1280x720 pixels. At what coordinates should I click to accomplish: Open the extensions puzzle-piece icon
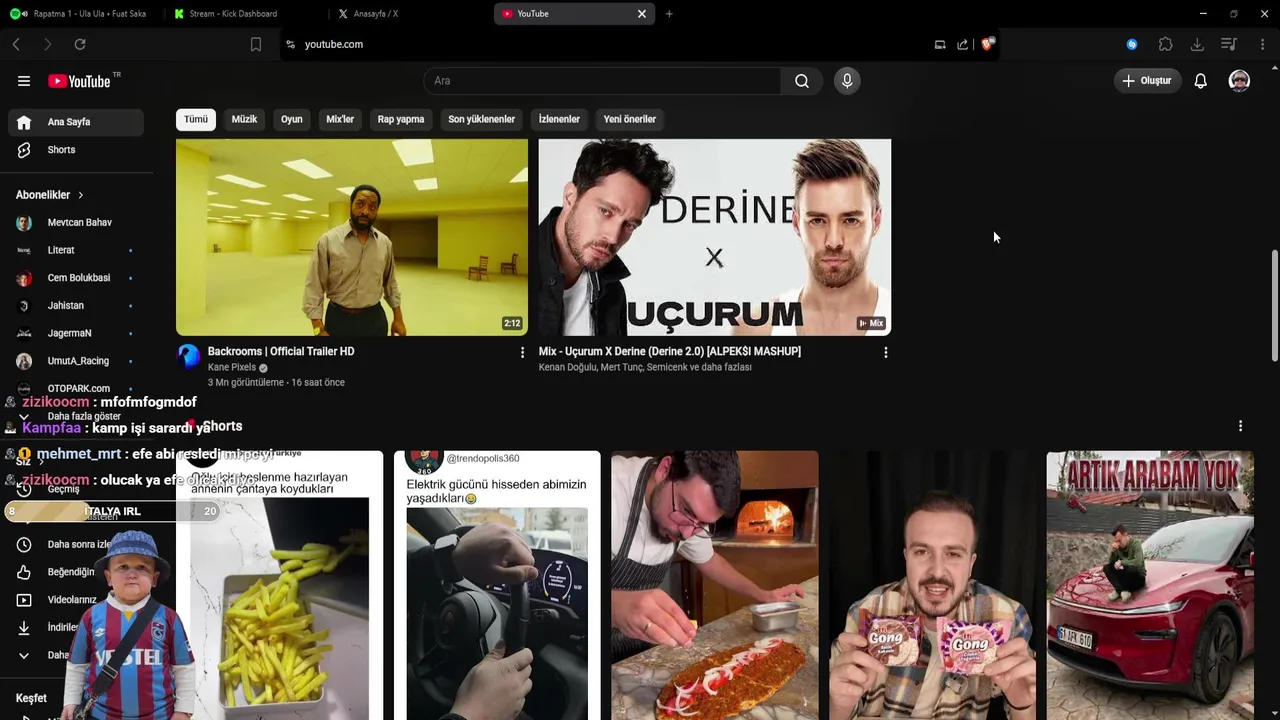click(x=1166, y=44)
